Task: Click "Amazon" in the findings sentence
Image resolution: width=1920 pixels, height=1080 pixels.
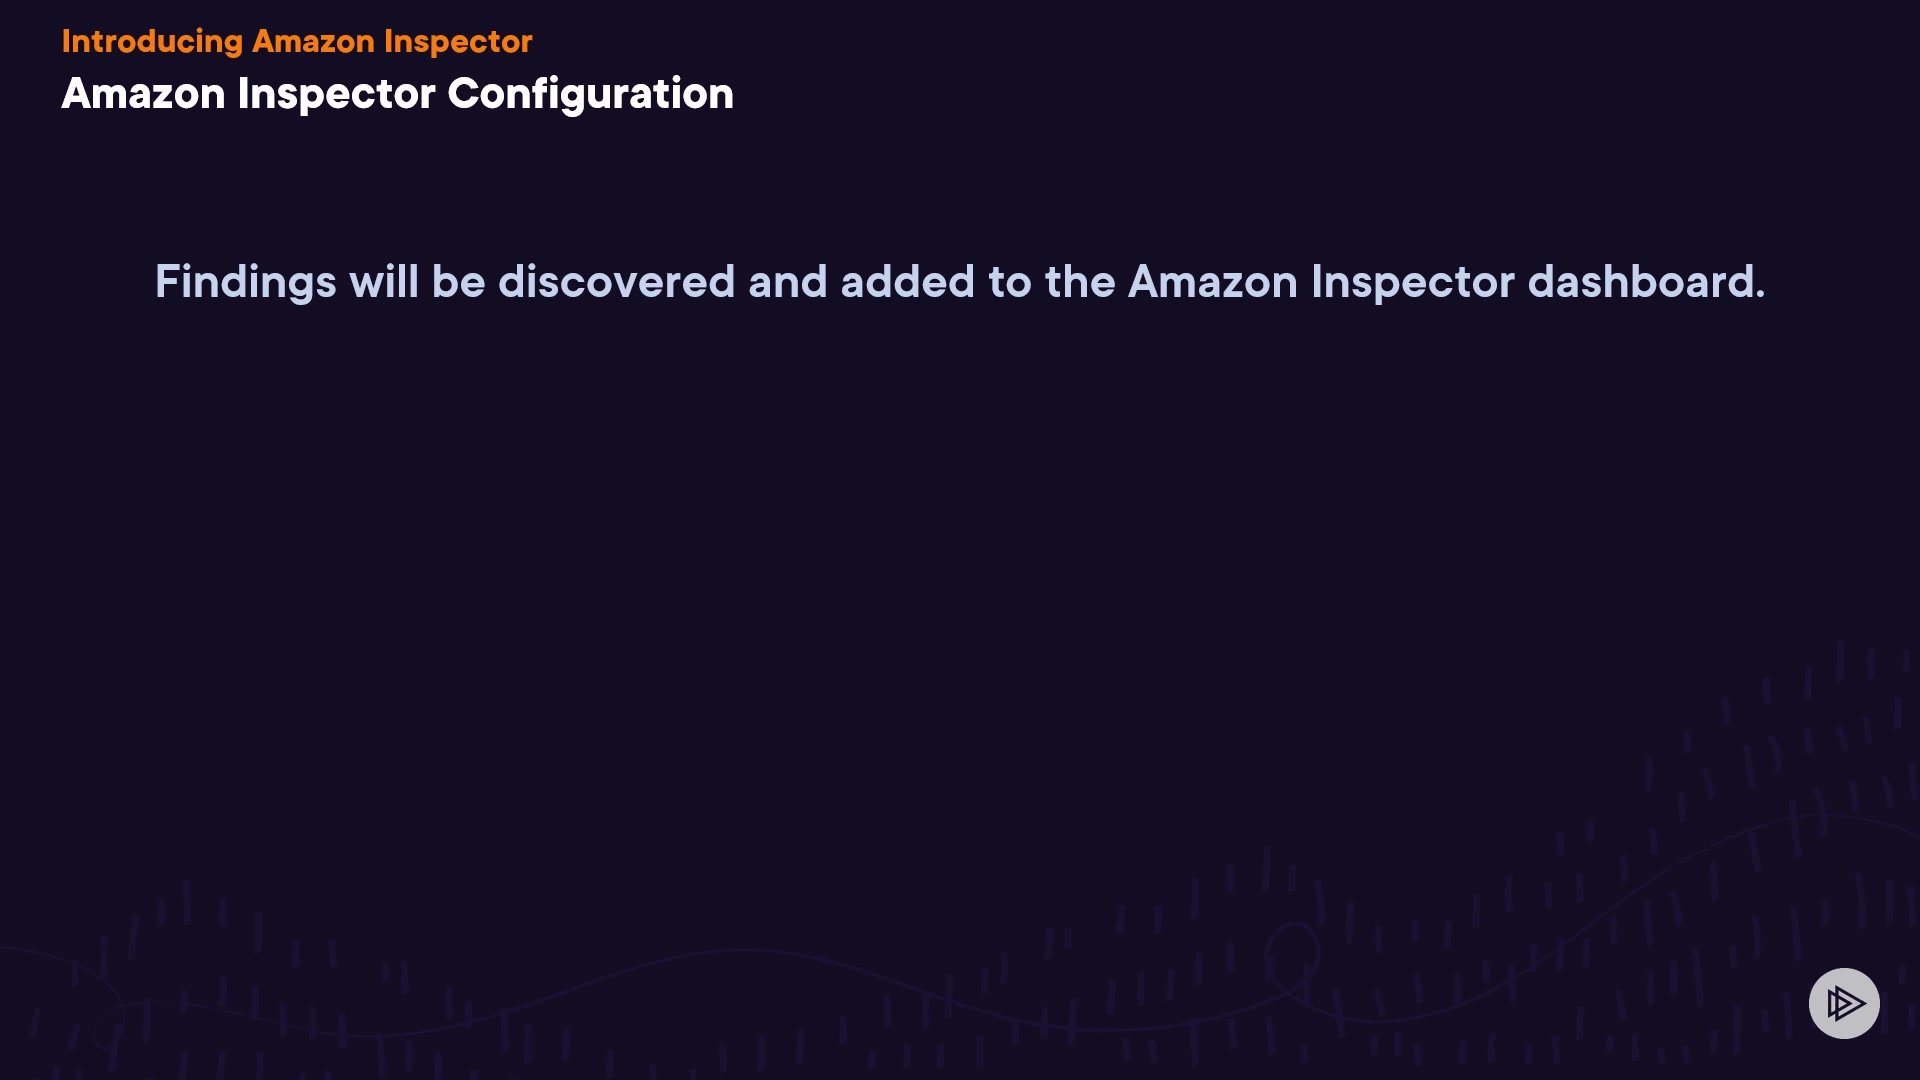Action: tap(1212, 282)
